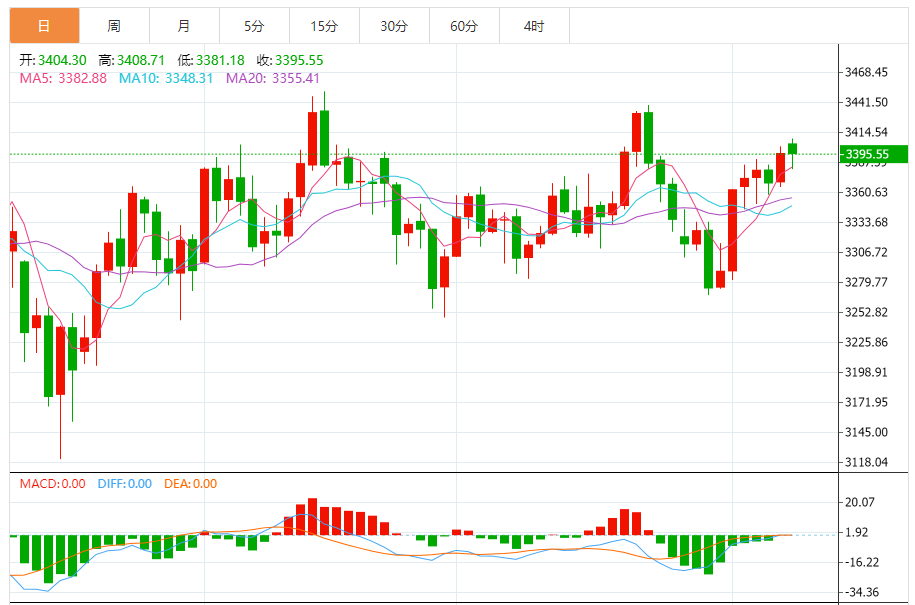Click the 3414.54 price axis label
Image resolution: width=915 pixels, height=605 pixels.
(867, 132)
